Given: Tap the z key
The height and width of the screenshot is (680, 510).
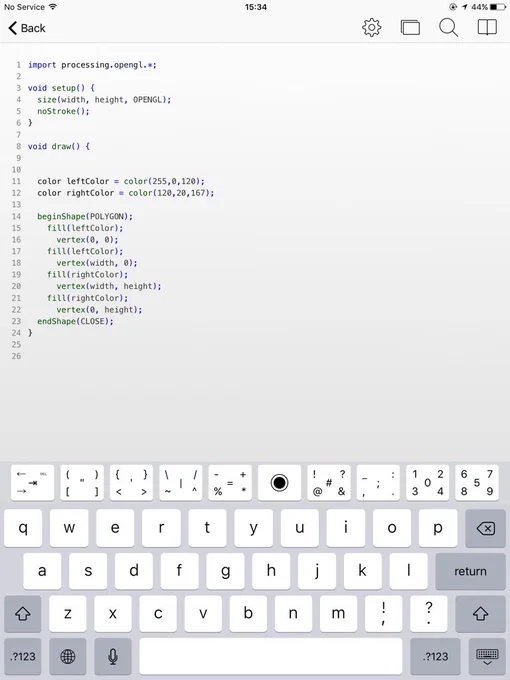Looking at the screenshot, I should (x=68, y=614).
